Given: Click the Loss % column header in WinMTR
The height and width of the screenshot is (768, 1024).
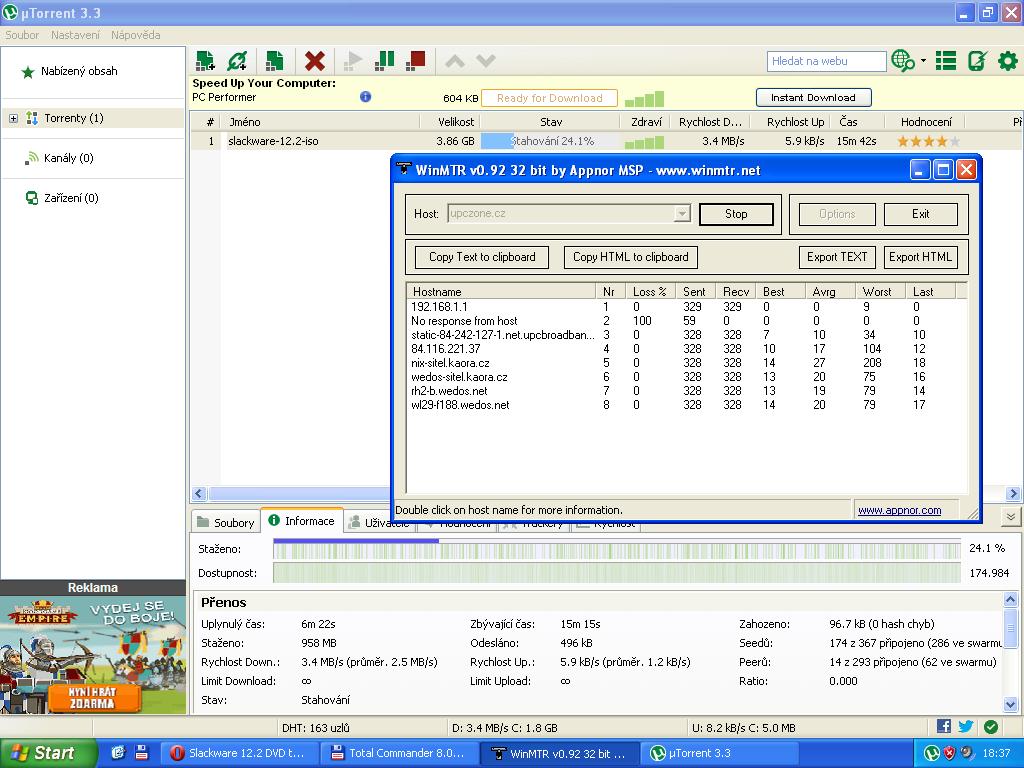Looking at the screenshot, I should (650, 291).
